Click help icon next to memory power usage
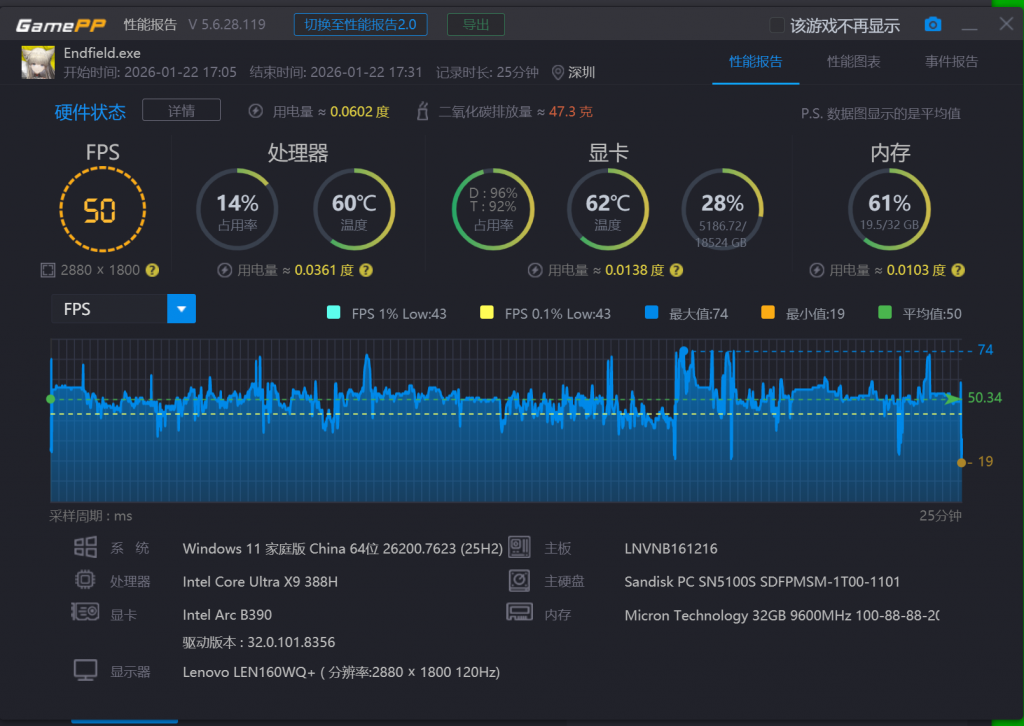1024x726 pixels. pos(958,270)
